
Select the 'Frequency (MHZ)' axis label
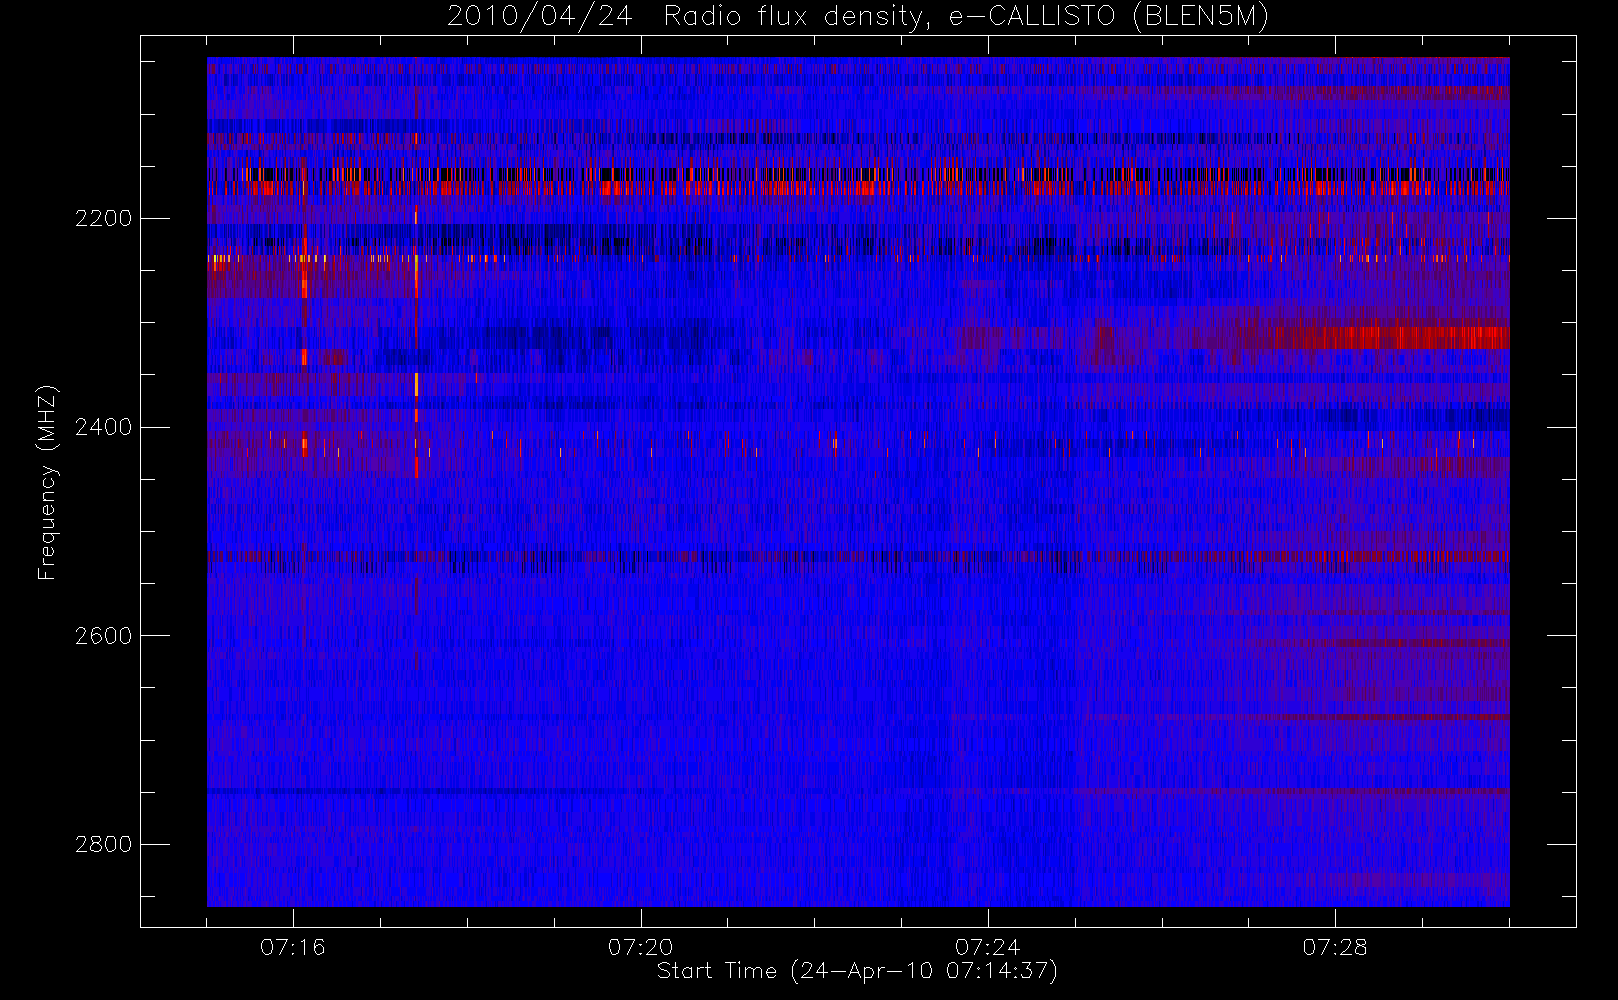click(47, 482)
